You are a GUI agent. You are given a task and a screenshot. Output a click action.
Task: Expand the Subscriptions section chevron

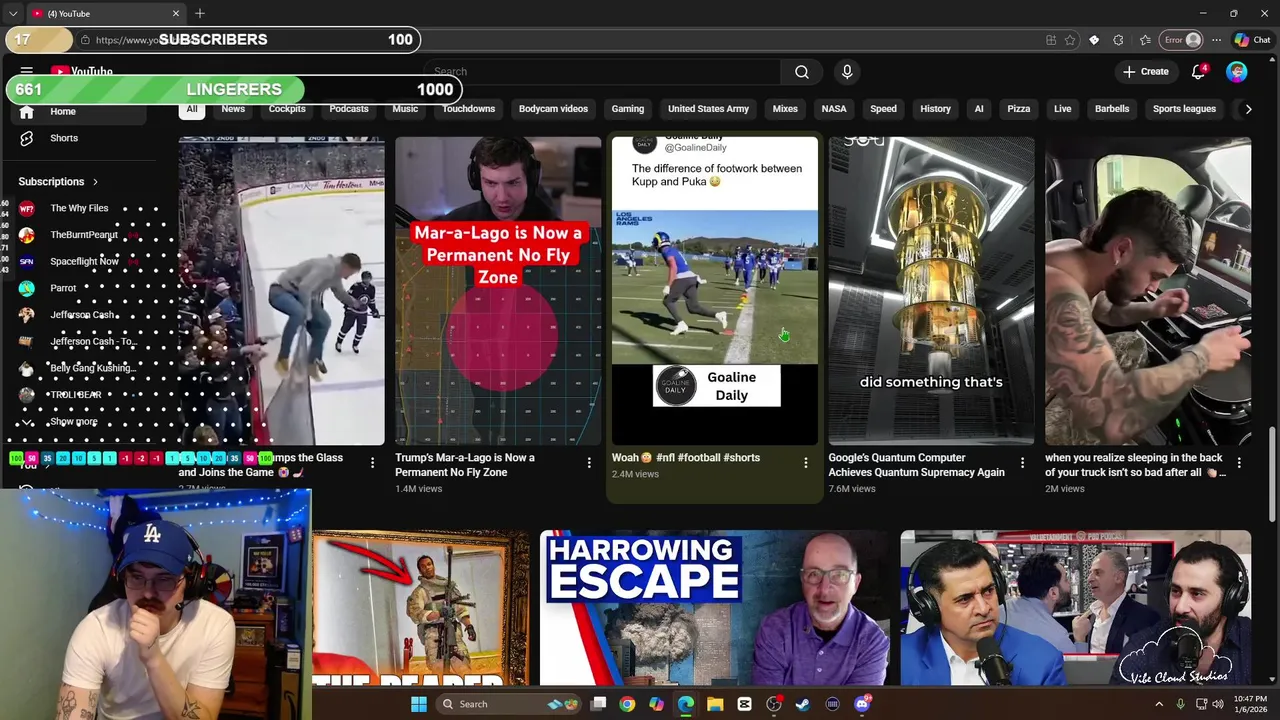95,182
